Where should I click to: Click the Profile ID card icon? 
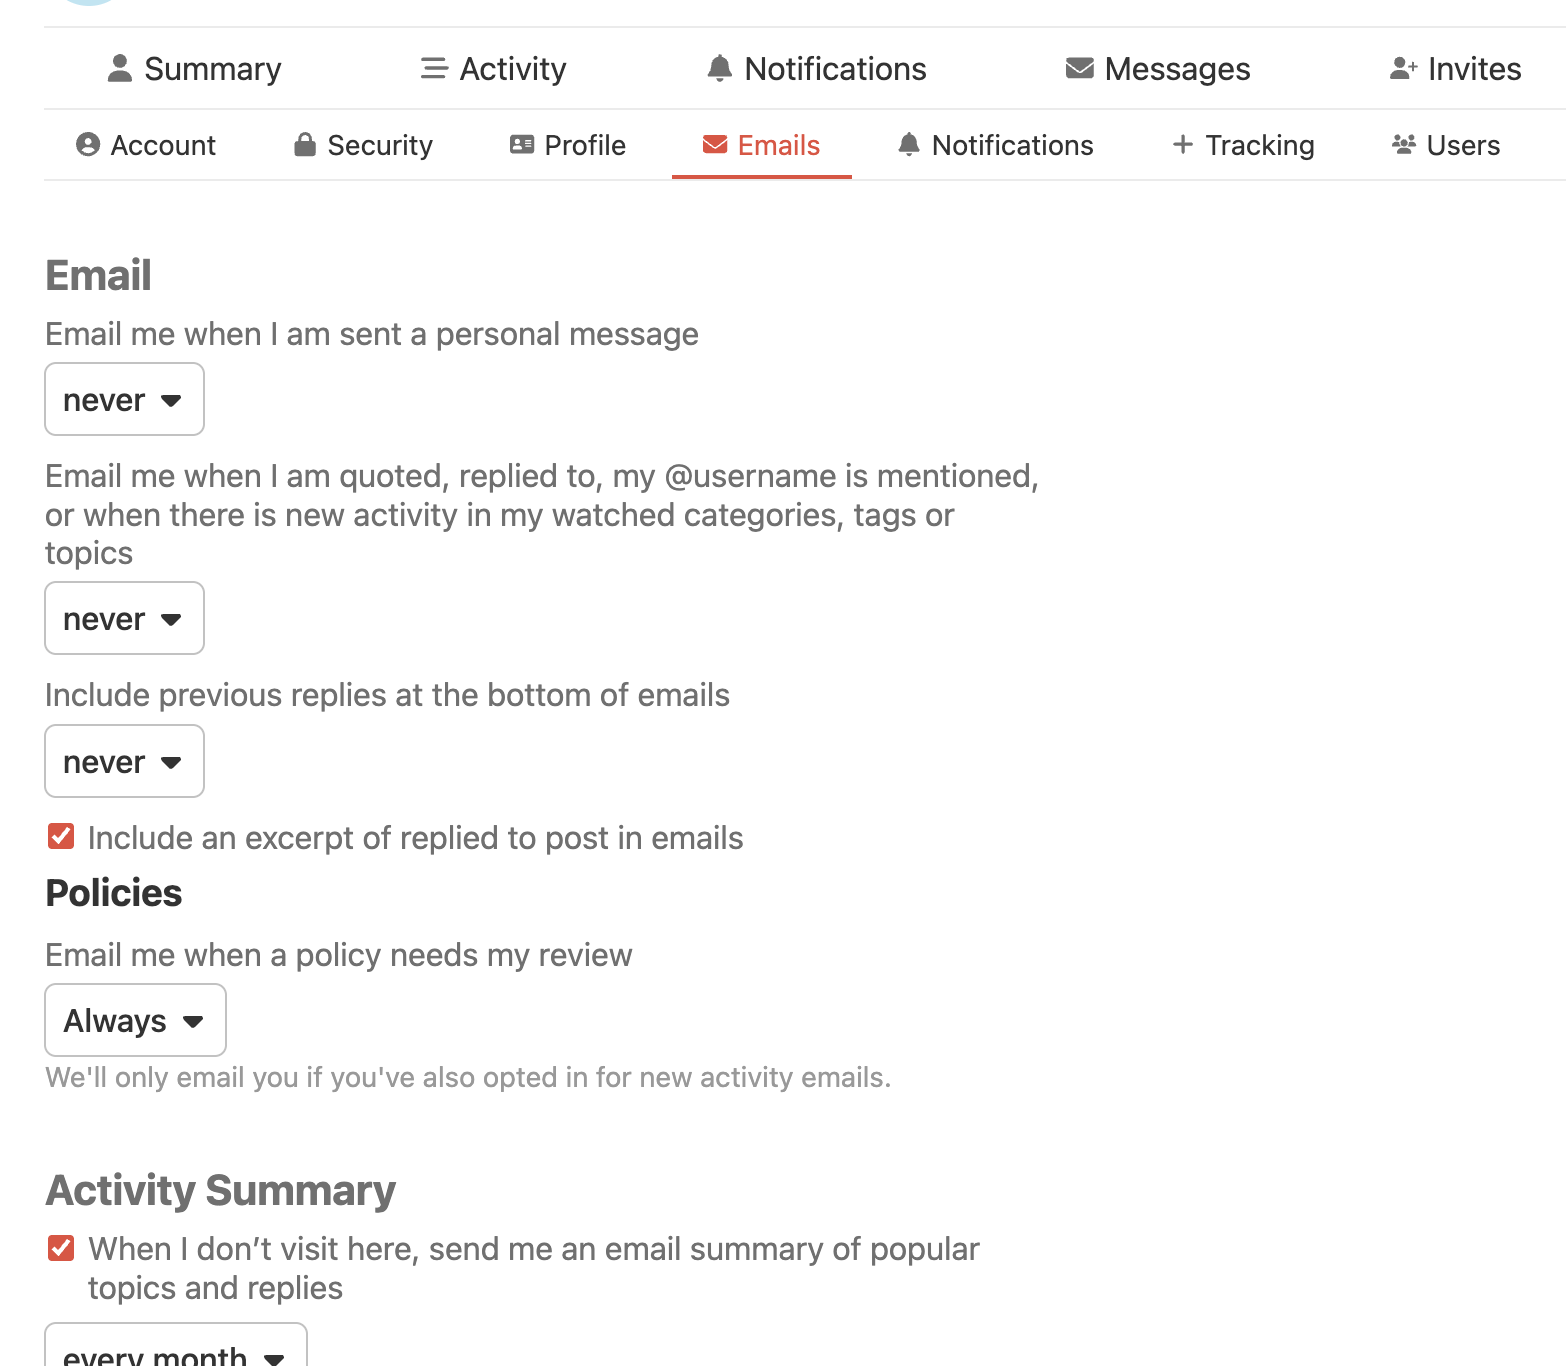click(522, 145)
